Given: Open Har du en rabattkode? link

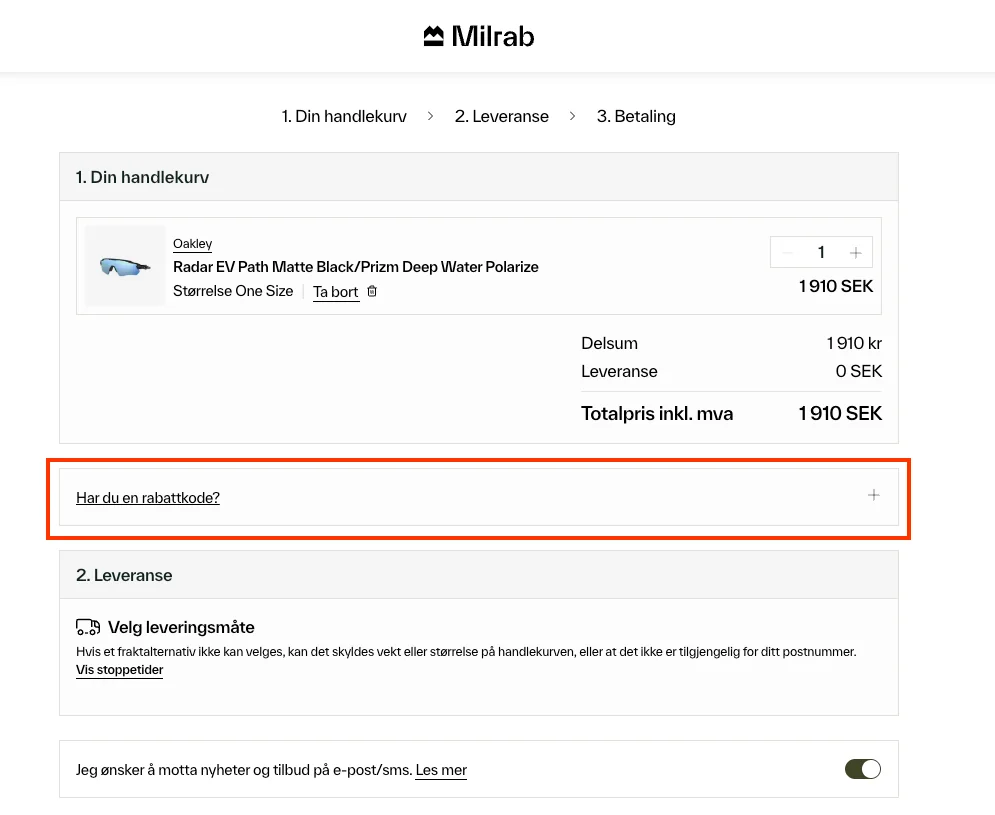Looking at the screenshot, I should [148, 498].
